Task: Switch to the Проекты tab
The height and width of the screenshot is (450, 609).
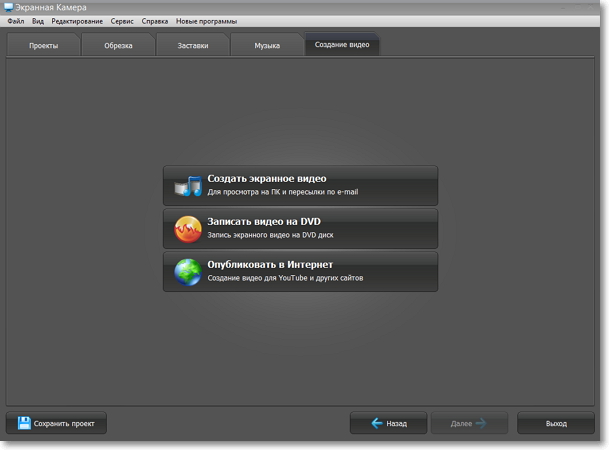Action: pyautogui.click(x=44, y=45)
